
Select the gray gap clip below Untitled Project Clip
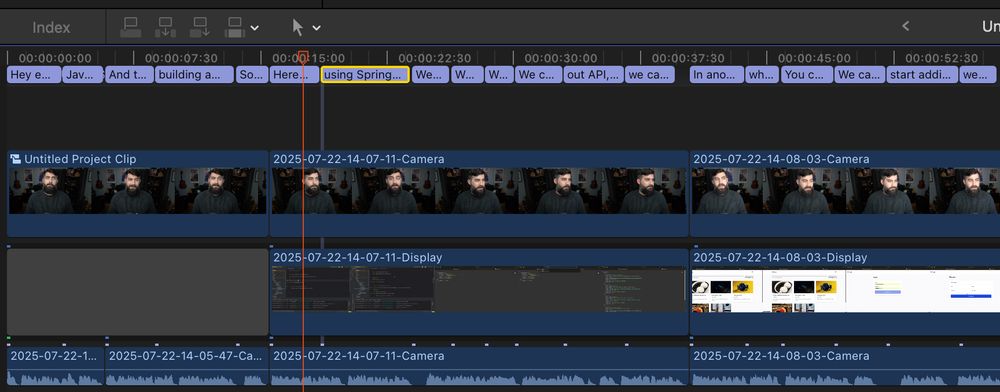tap(138, 292)
